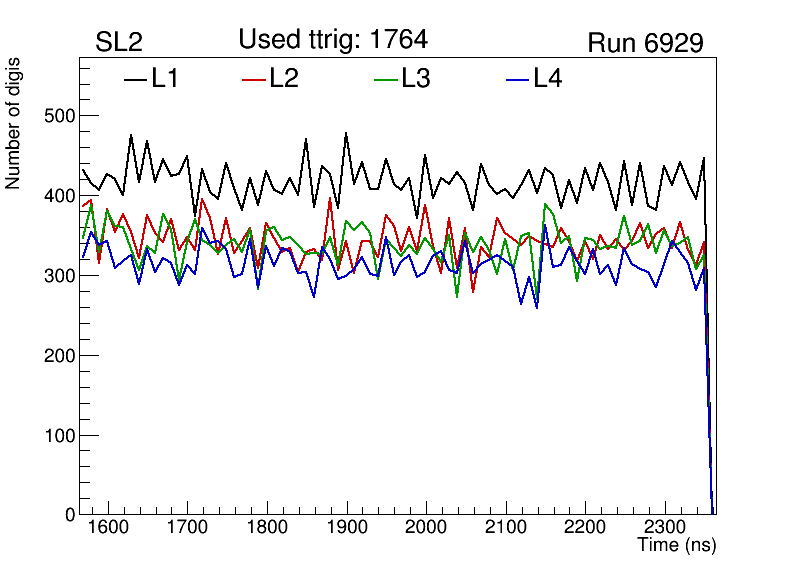The image size is (796, 572).
Task: Select the L4 legend label text
Action: 547,79
